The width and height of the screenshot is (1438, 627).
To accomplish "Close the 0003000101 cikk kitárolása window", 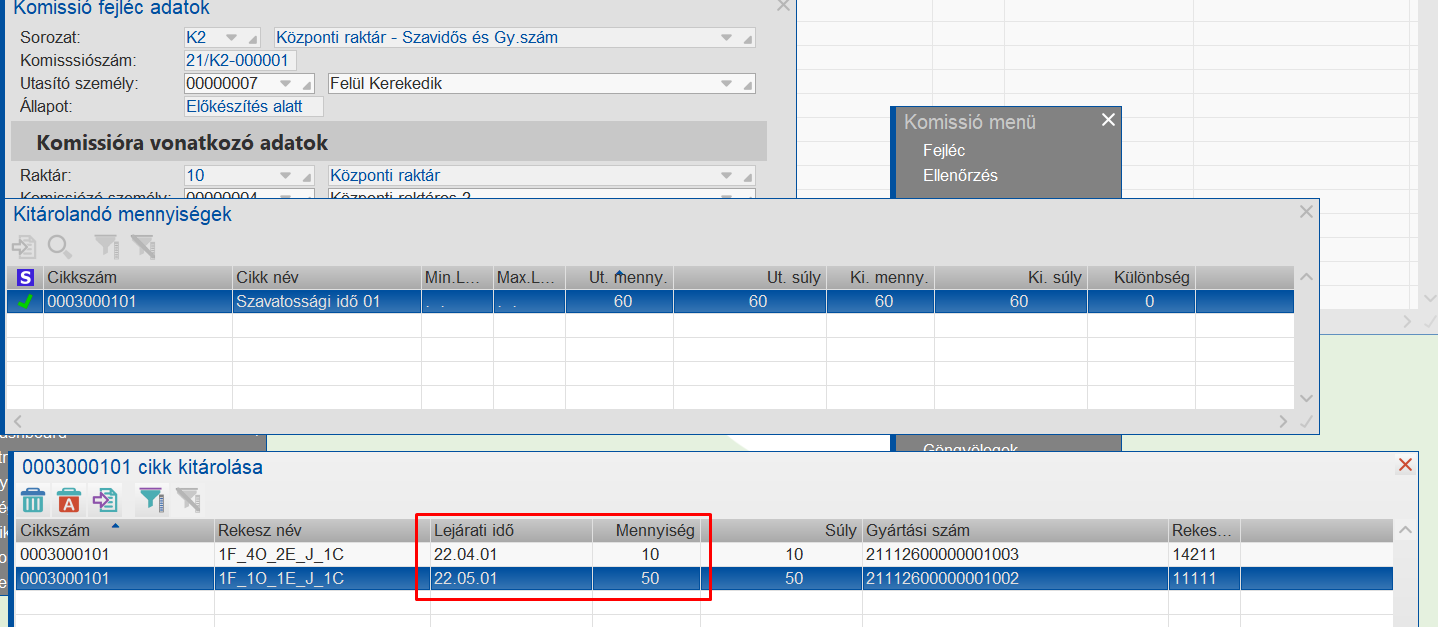I will [x=1405, y=465].
